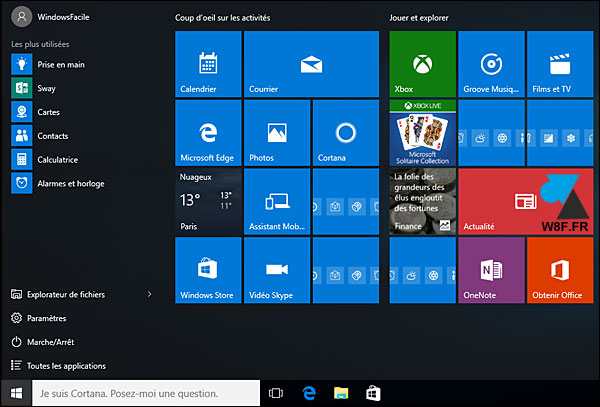Launch Microsoft Edge tile
This screenshot has height=407, width=600.
tap(208, 133)
